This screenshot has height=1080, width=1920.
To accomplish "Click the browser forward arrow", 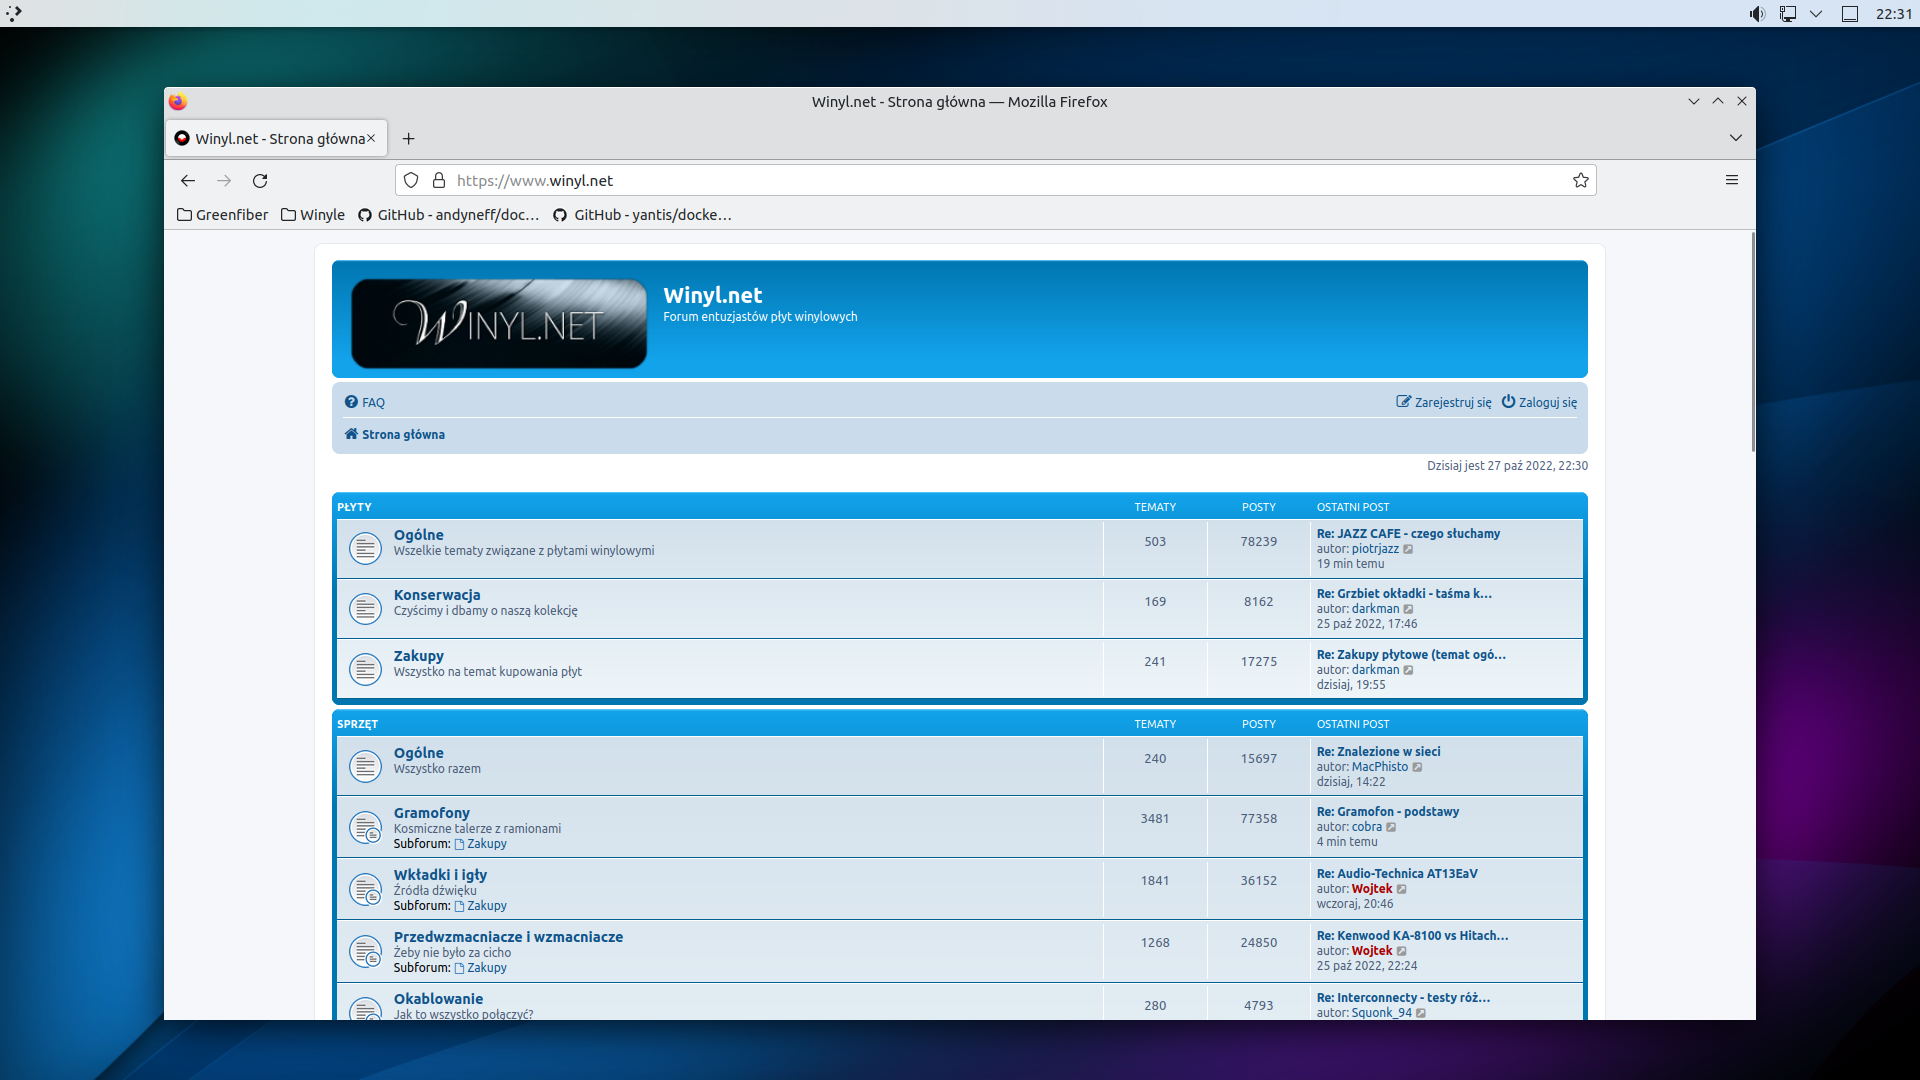I will tap(224, 181).
